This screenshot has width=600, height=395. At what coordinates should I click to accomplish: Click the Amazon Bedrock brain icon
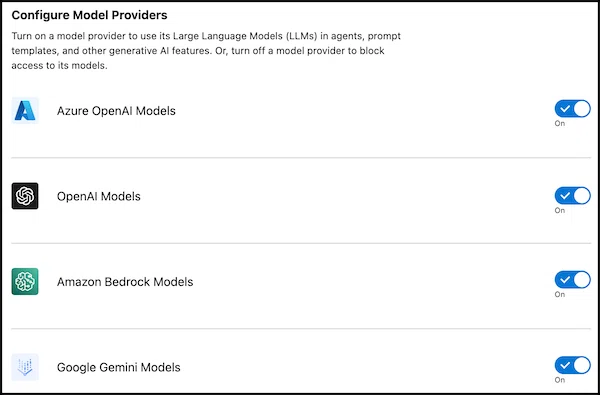(25, 281)
